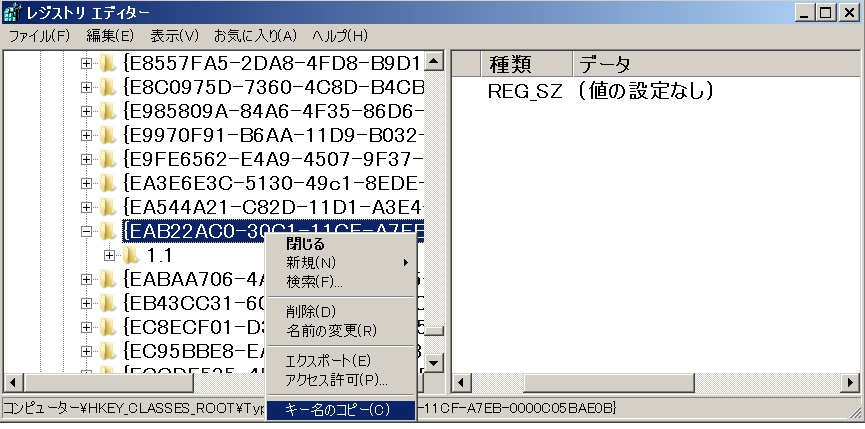Click folder icon of selected {EAB22AC0 key
865x429 pixels.
(108, 232)
